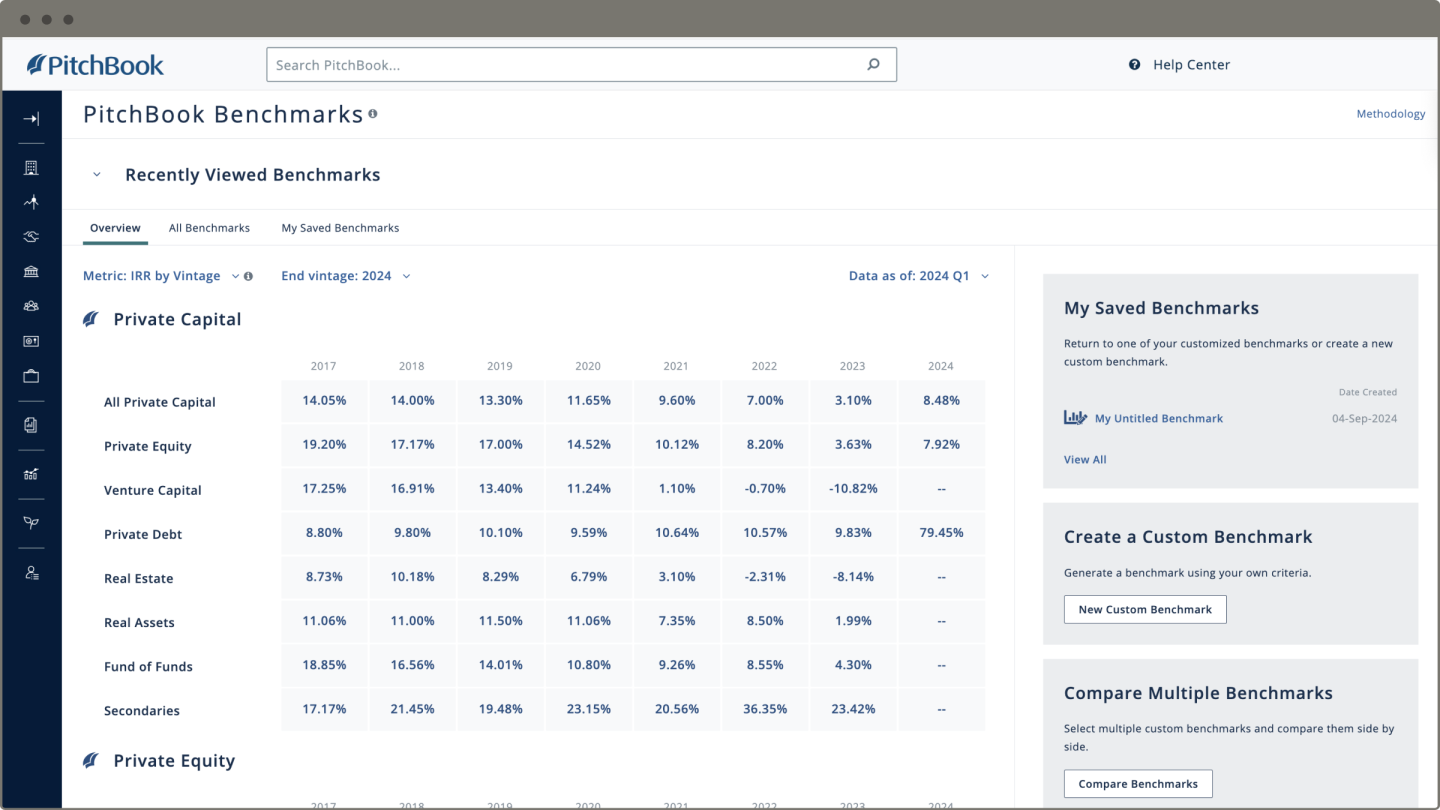
Task: Click All Private Capital 2017 value 14.05%
Action: (324, 400)
